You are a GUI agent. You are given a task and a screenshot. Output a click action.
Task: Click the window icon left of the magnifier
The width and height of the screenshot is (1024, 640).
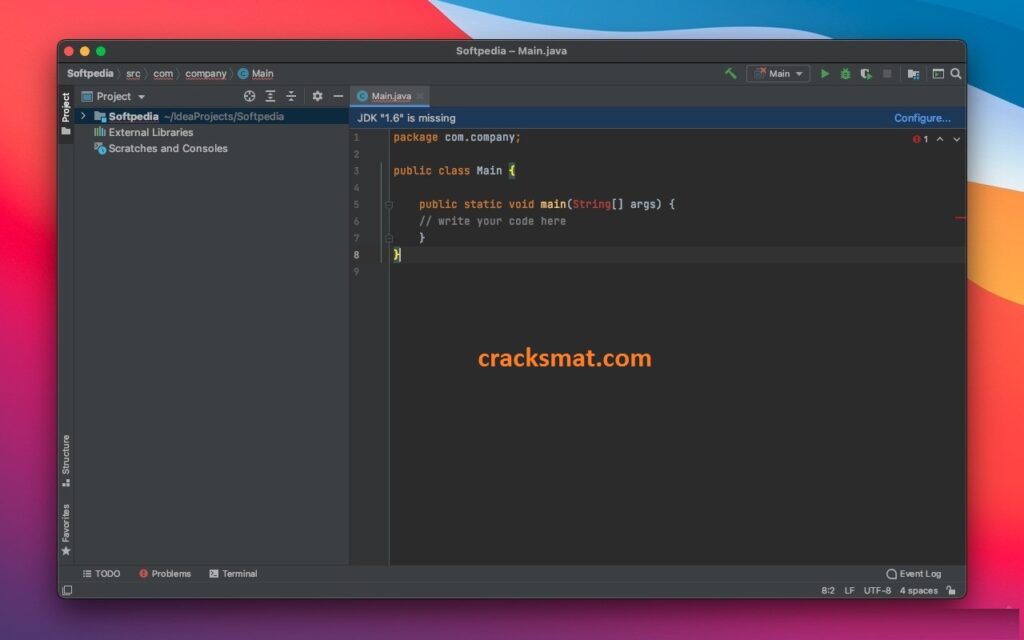(938, 74)
